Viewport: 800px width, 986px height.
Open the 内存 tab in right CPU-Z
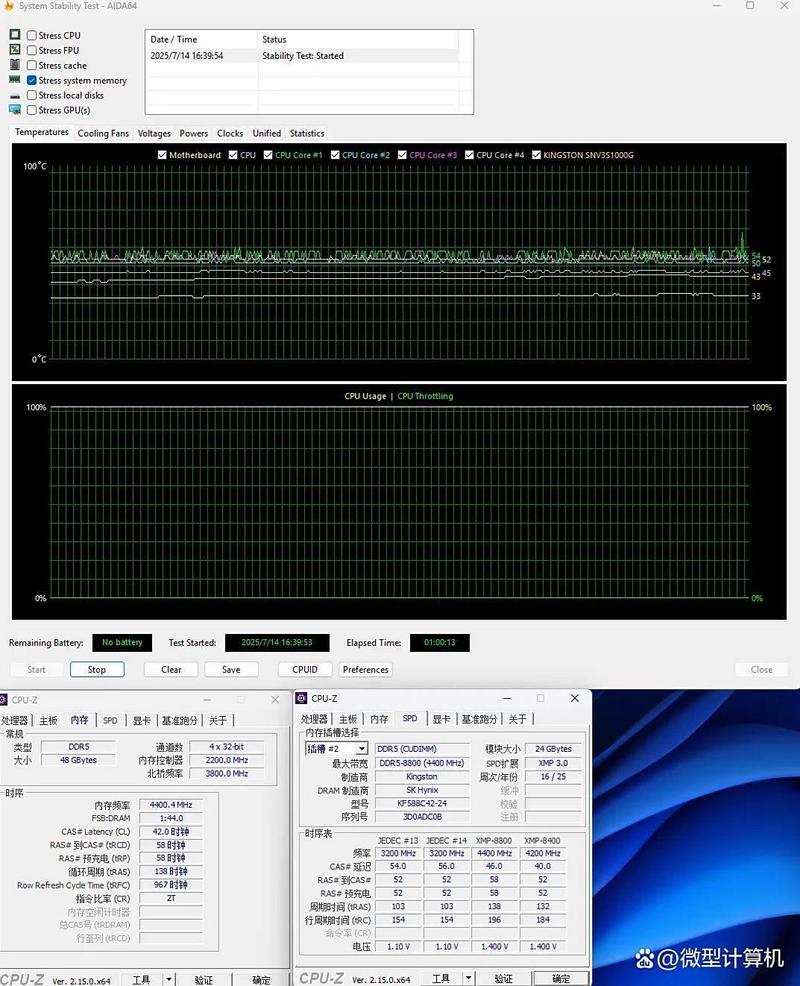(379, 719)
